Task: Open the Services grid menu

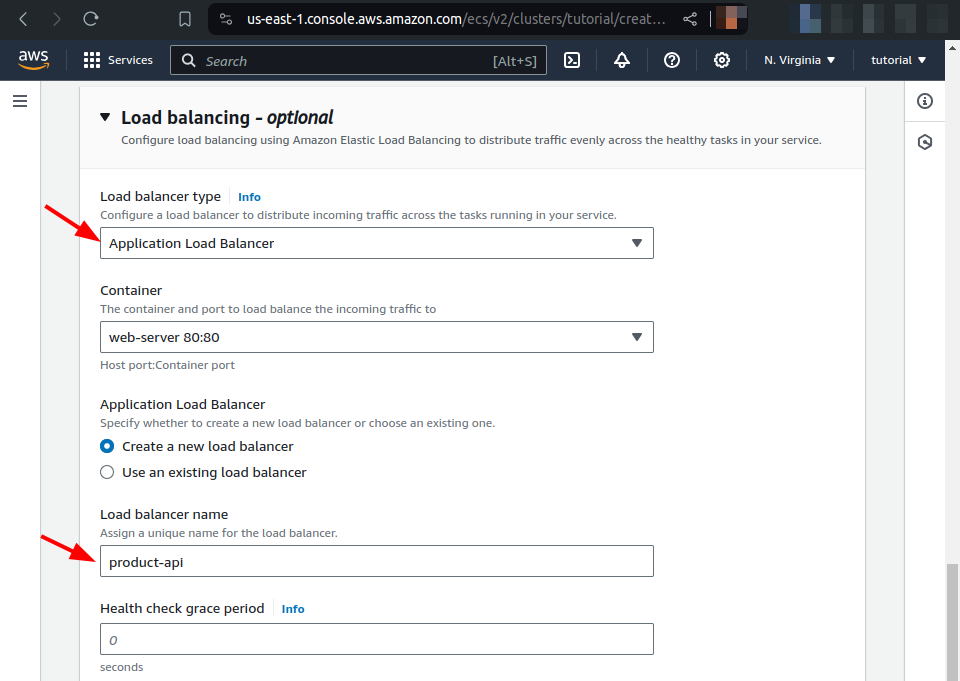Action: [x=92, y=60]
